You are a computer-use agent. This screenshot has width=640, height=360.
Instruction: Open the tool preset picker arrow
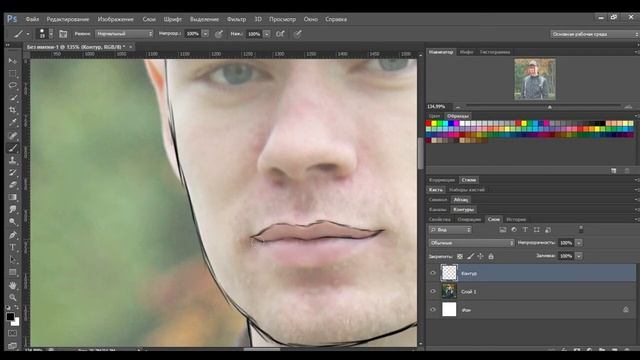[x=27, y=34]
